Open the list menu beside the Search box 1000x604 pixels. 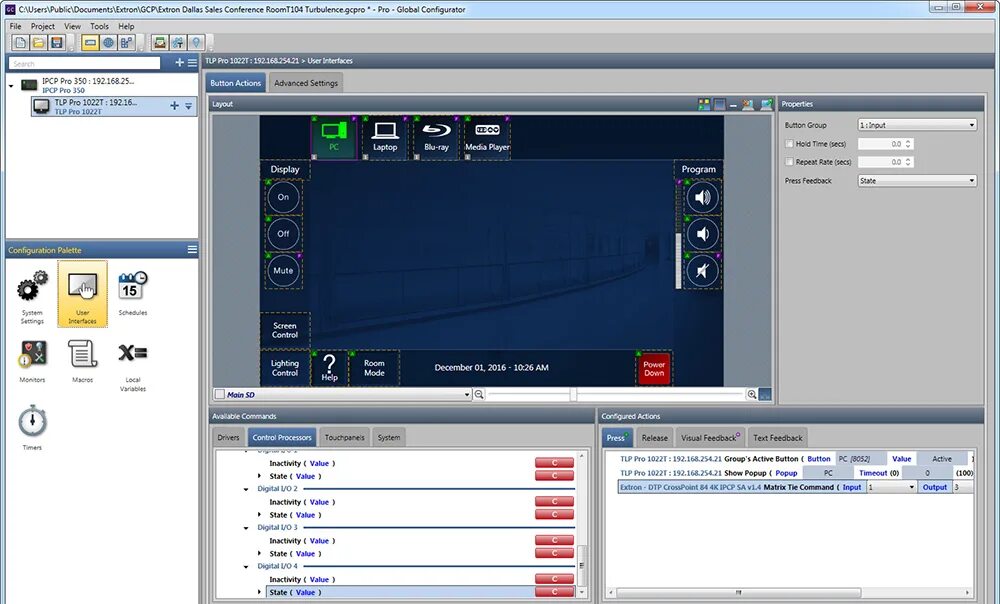(192, 63)
